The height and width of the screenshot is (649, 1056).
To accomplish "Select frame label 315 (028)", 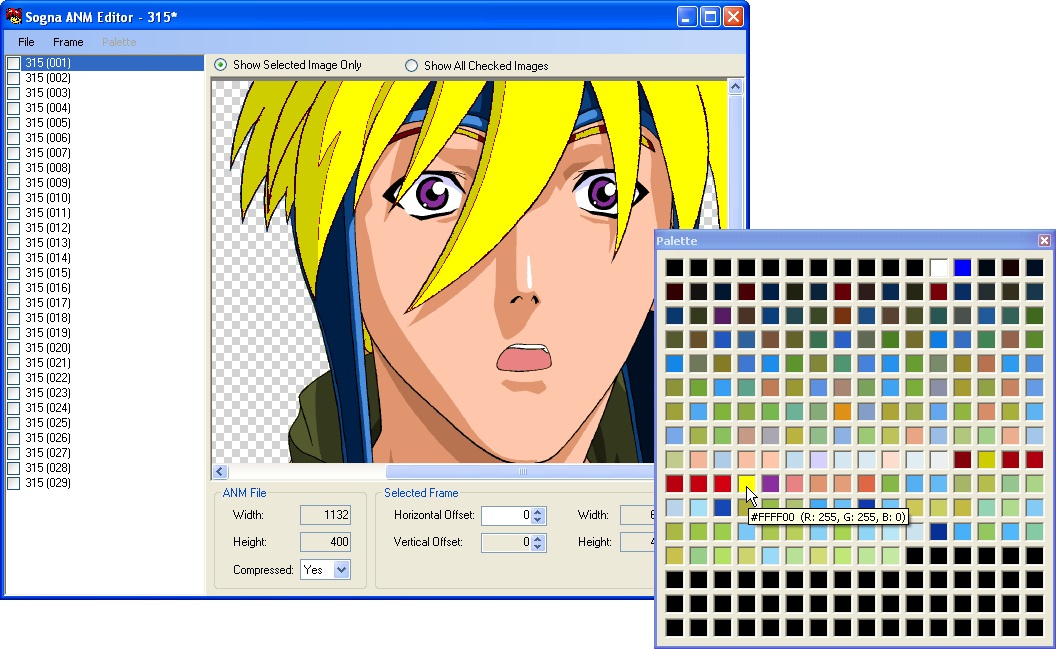I will [x=48, y=467].
